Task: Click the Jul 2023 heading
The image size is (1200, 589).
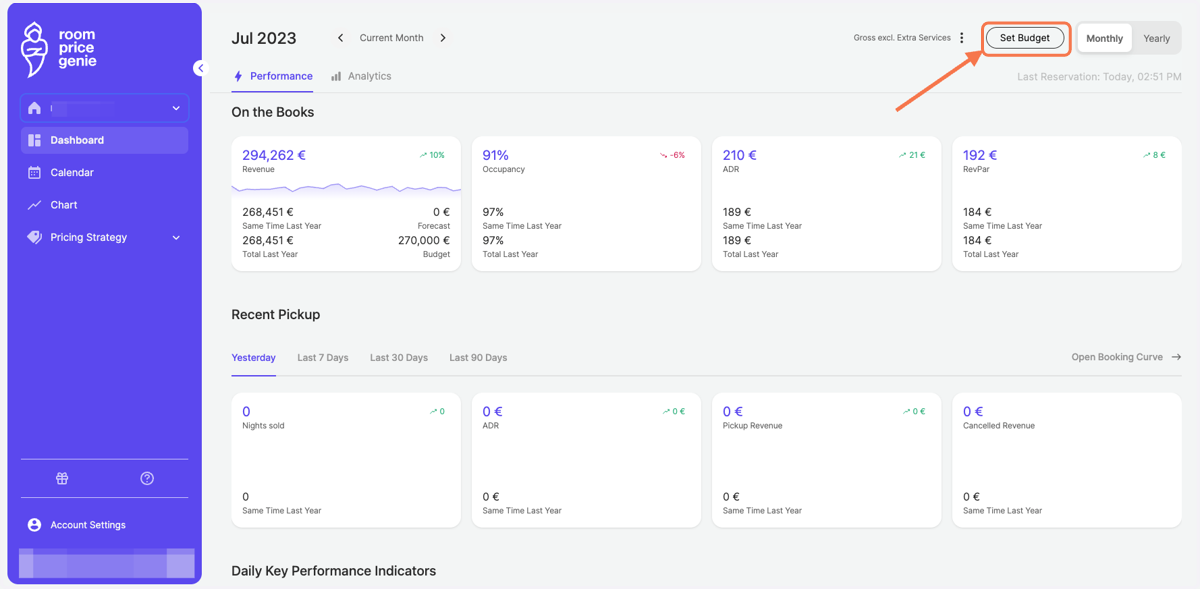Action: click(264, 38)
